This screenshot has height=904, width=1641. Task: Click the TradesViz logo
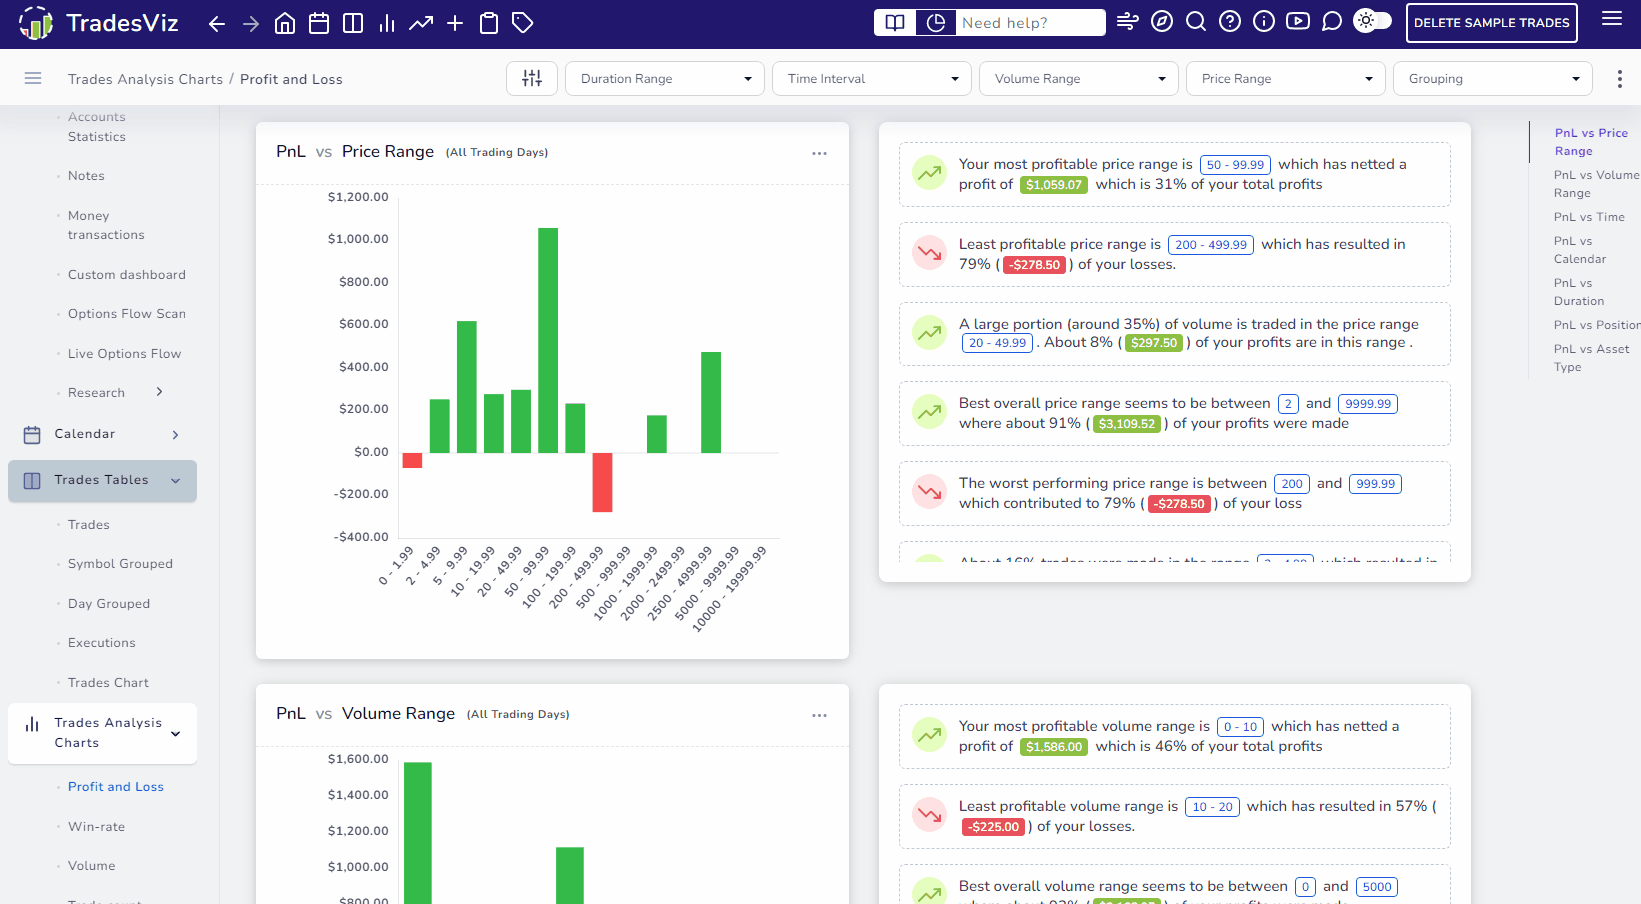coord(98,23)
